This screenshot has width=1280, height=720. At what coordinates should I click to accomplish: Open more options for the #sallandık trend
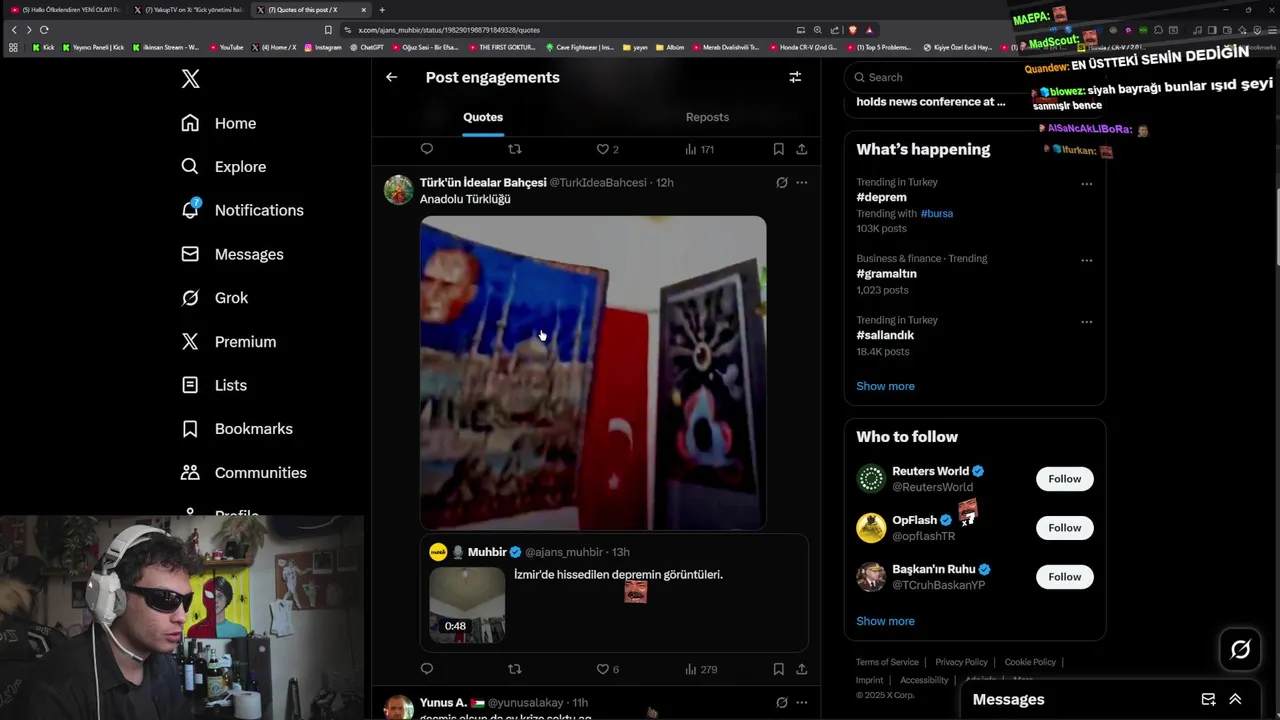tap(1086, 322)
